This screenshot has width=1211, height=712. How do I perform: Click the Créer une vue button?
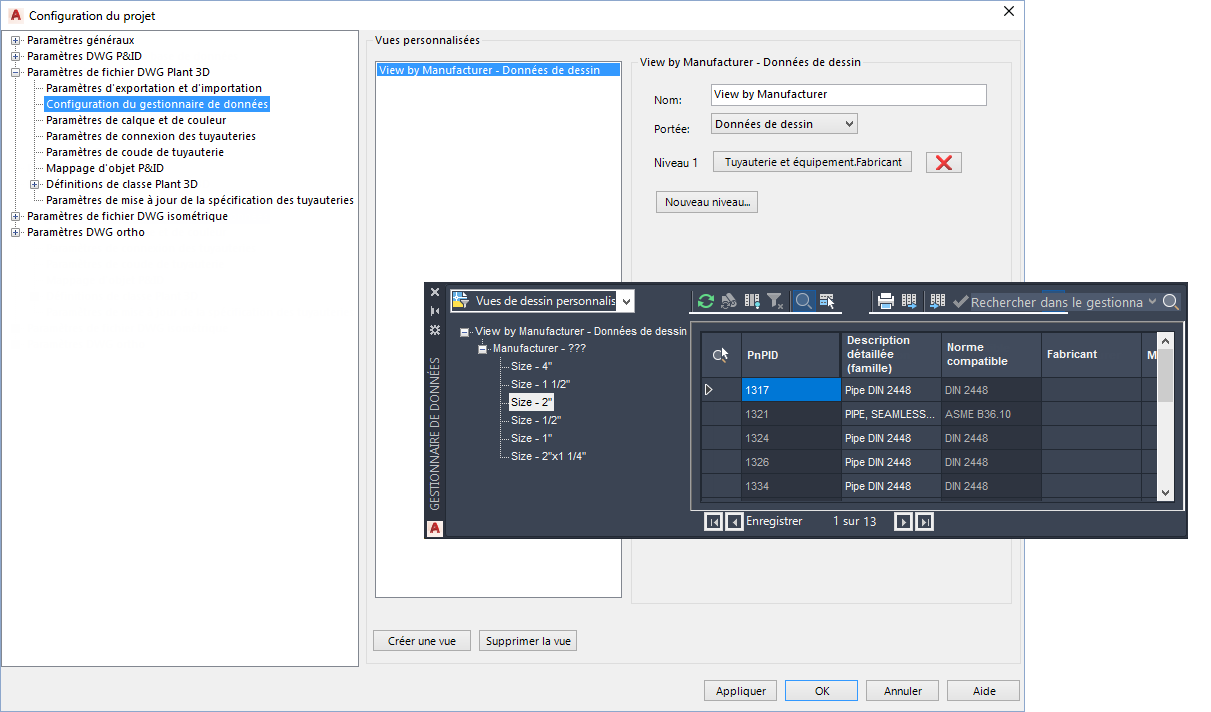tap(422, 641)
